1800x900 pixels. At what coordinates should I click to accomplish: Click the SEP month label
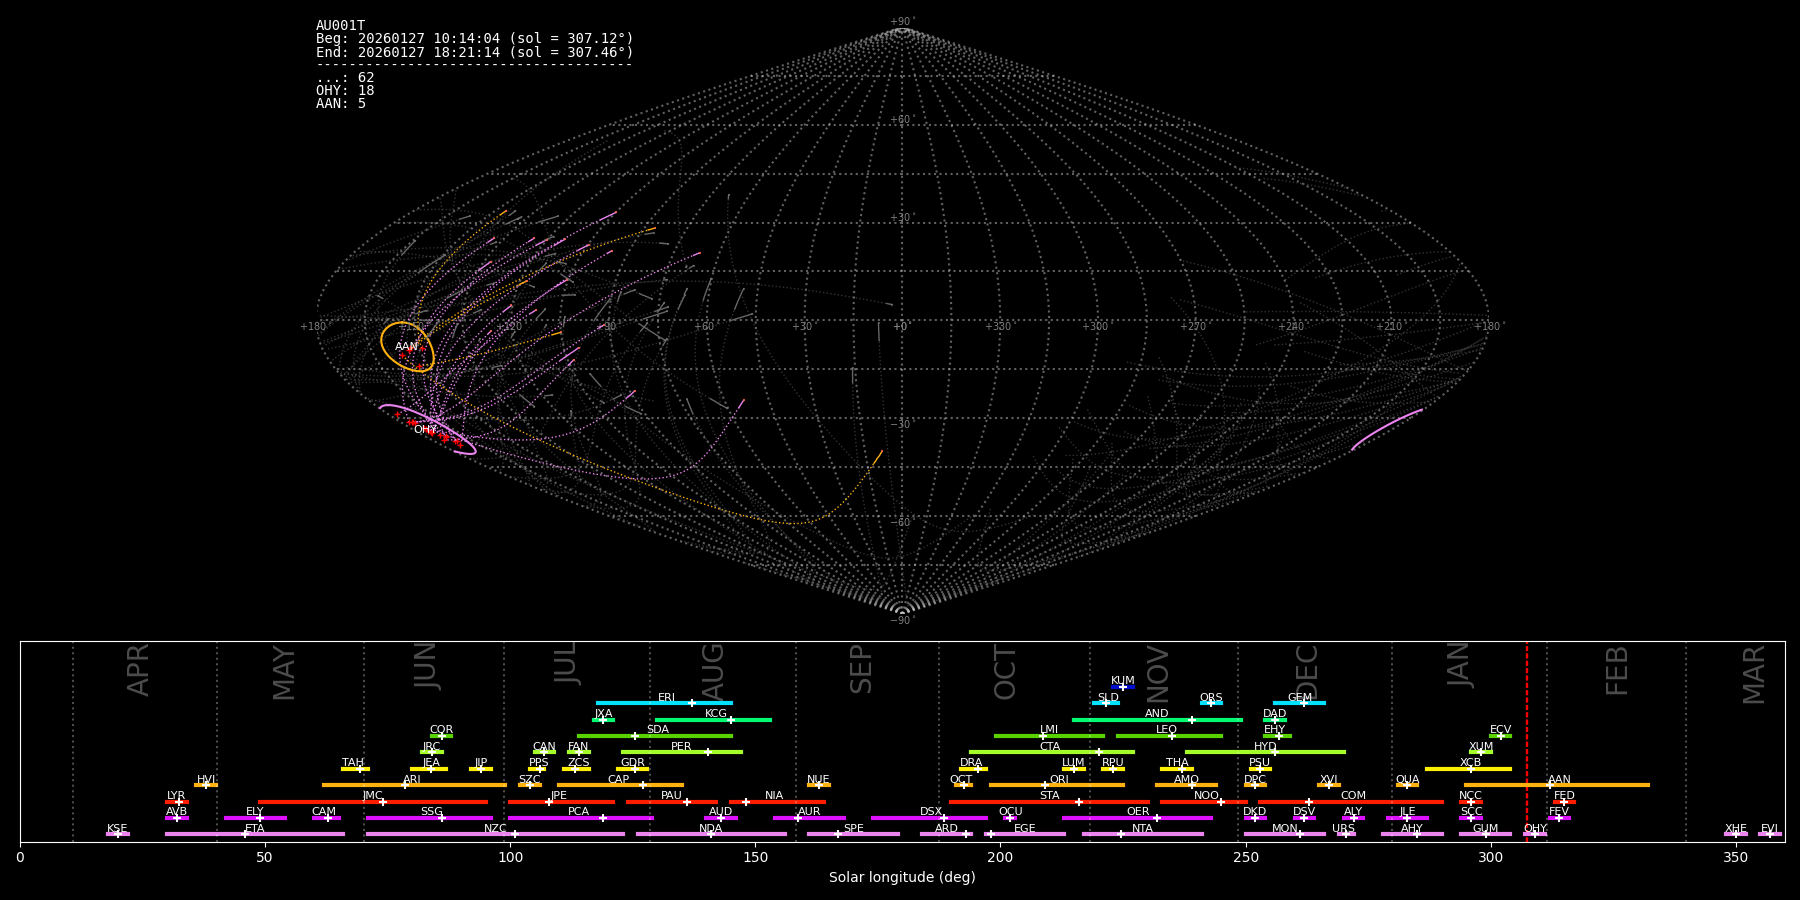861,669
